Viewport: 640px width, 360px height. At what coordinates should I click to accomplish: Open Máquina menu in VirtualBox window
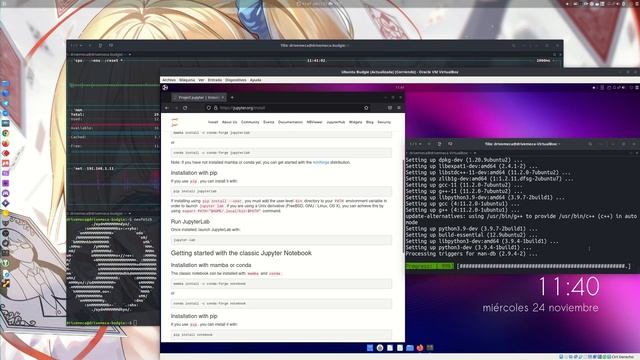coord(187,80)
